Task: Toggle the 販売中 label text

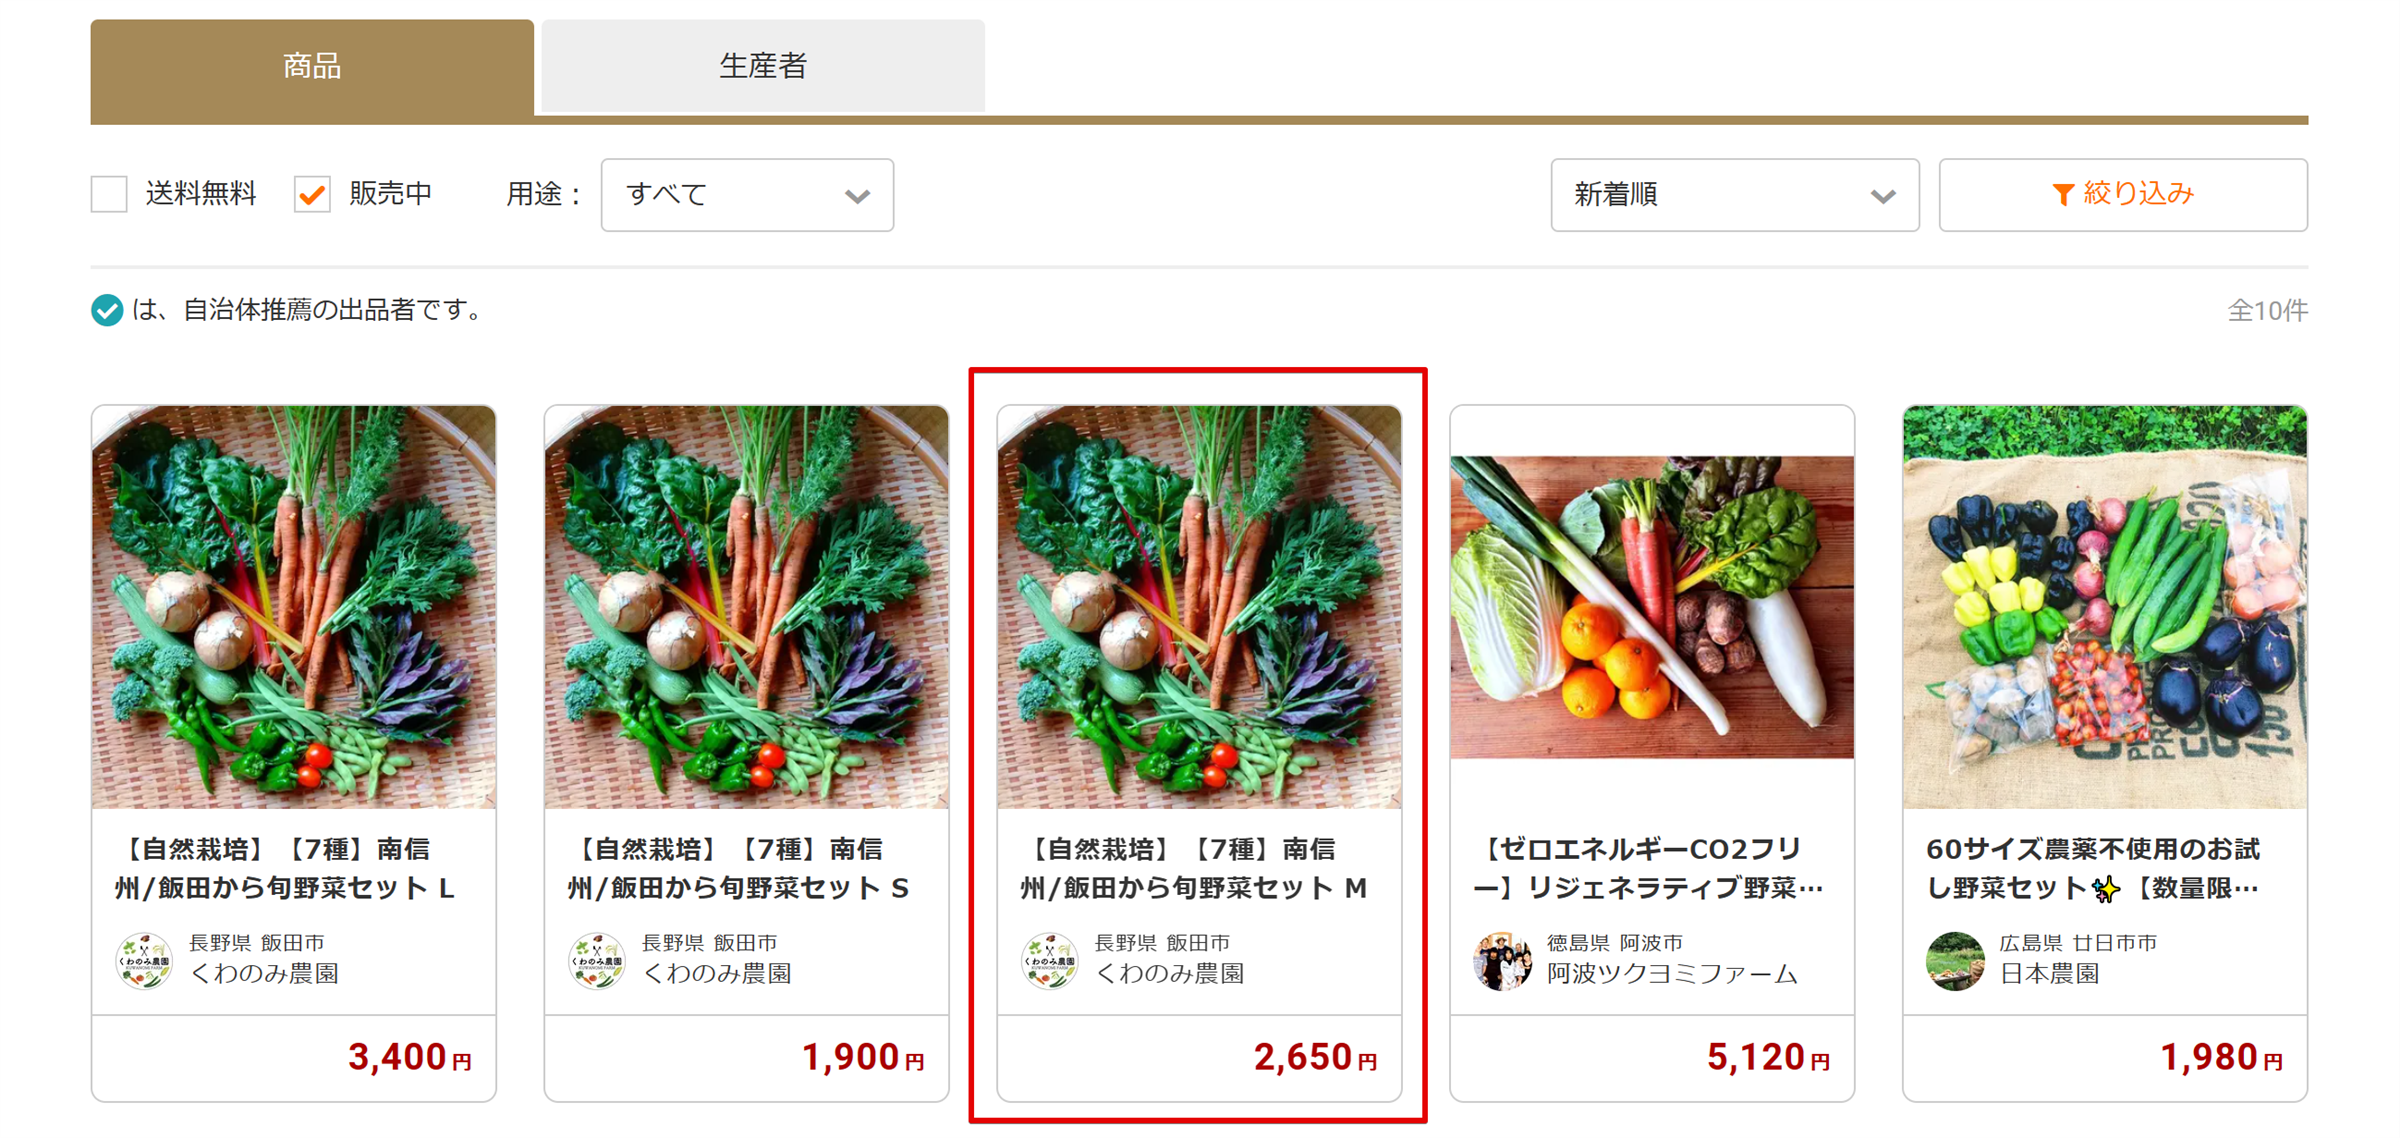Action: tap(390, 193)
